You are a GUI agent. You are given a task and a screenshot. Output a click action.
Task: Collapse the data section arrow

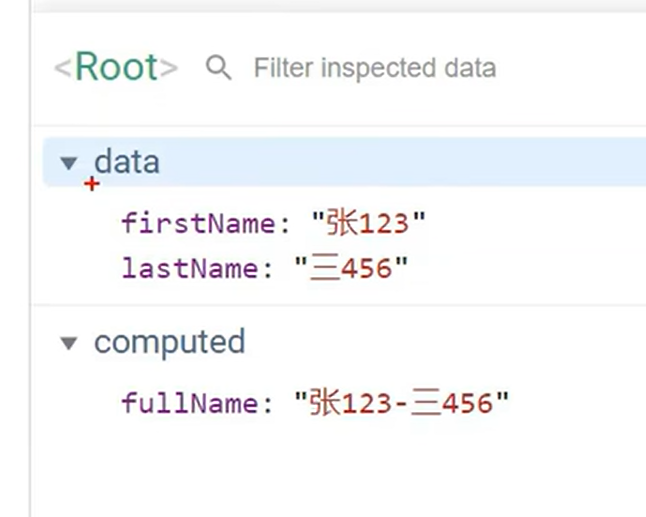pyautogui.click(x=69, y=163)
